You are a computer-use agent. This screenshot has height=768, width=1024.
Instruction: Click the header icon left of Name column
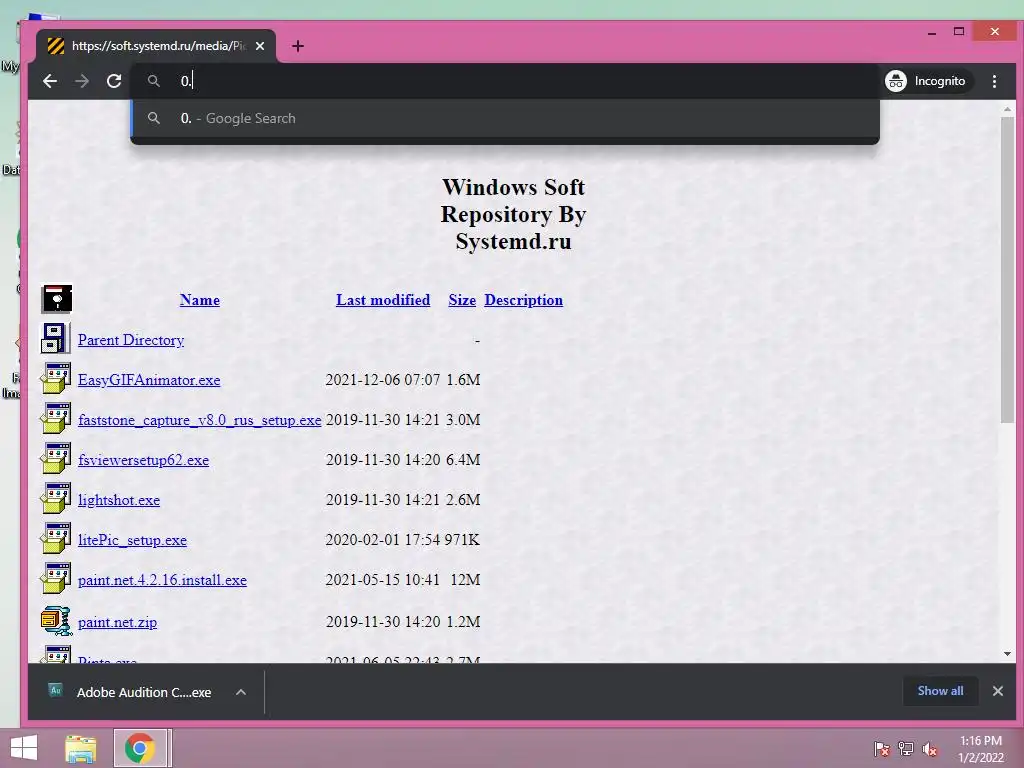coord(57,299)
